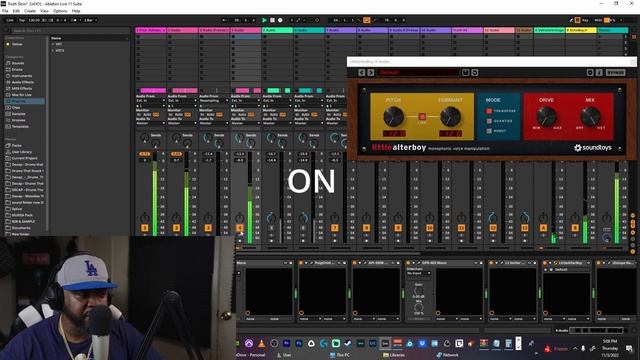The height and width of the screenshot is (360, 640).
Task: Select Robot mode in Little AlterBoy
Action: coord(489,131)
